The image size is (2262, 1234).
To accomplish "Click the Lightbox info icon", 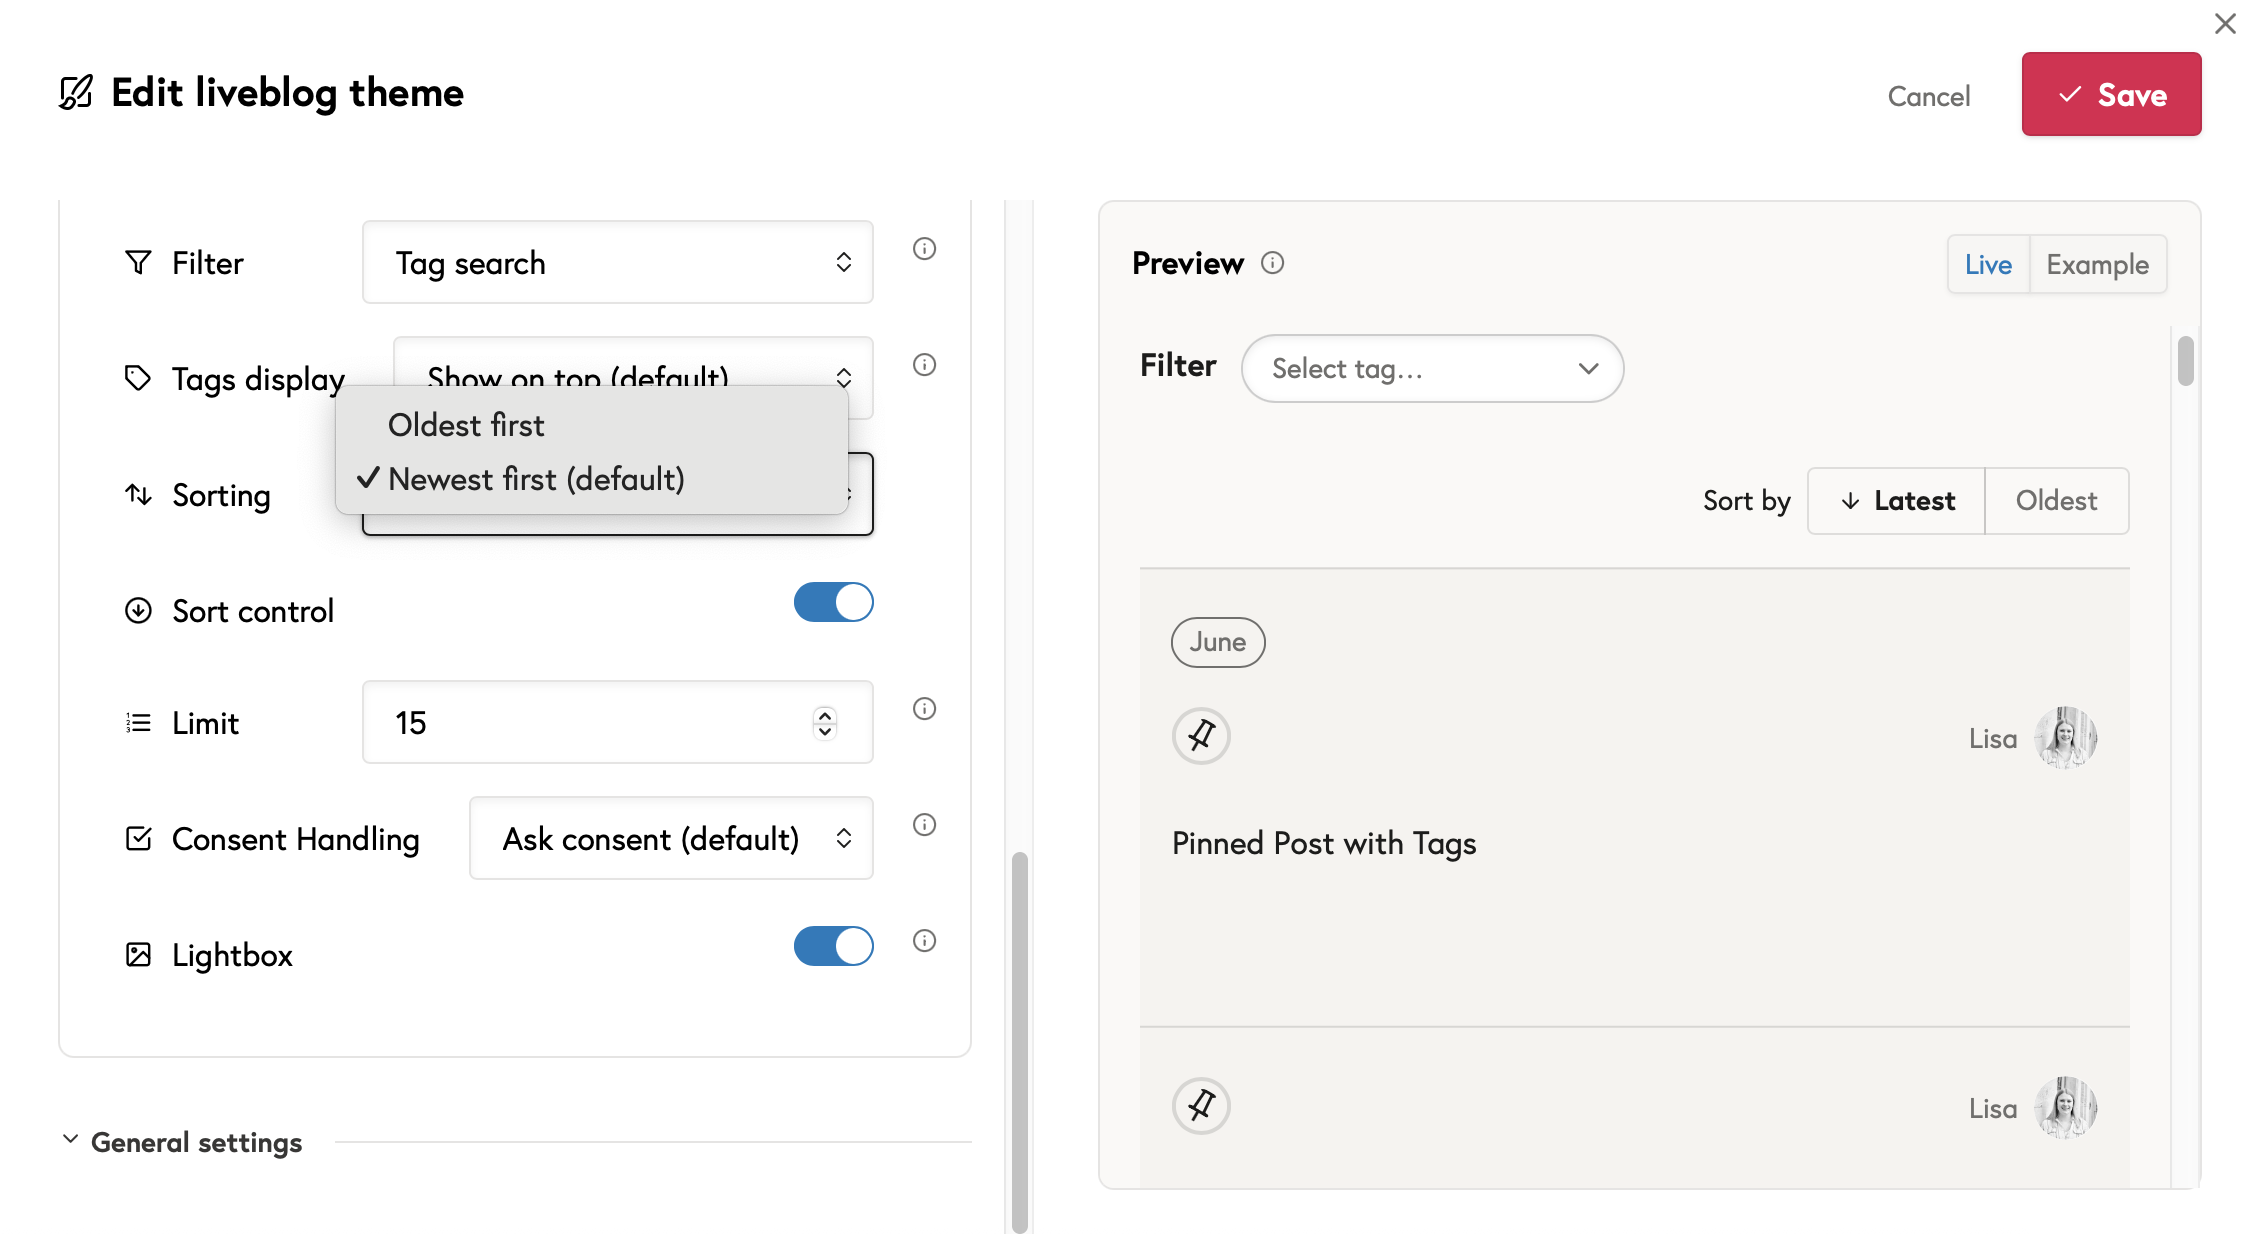I will point(924,941).
